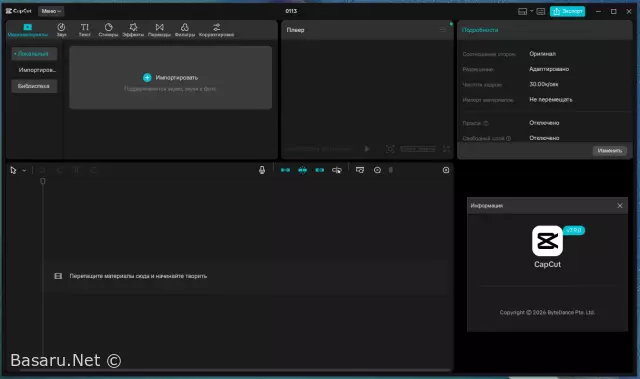Select the cursor selection tool
Image resolution: width=640 pixels, height=379 pixels.
[13, 170]
